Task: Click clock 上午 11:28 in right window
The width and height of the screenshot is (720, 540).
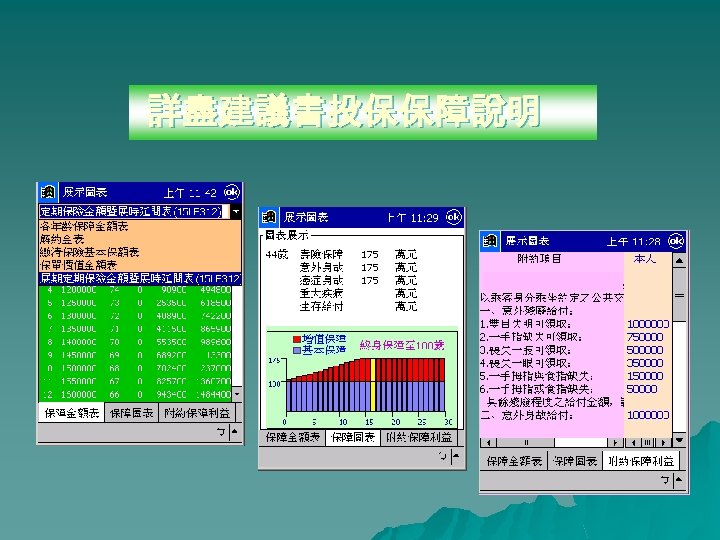Action: click(634, 241)
